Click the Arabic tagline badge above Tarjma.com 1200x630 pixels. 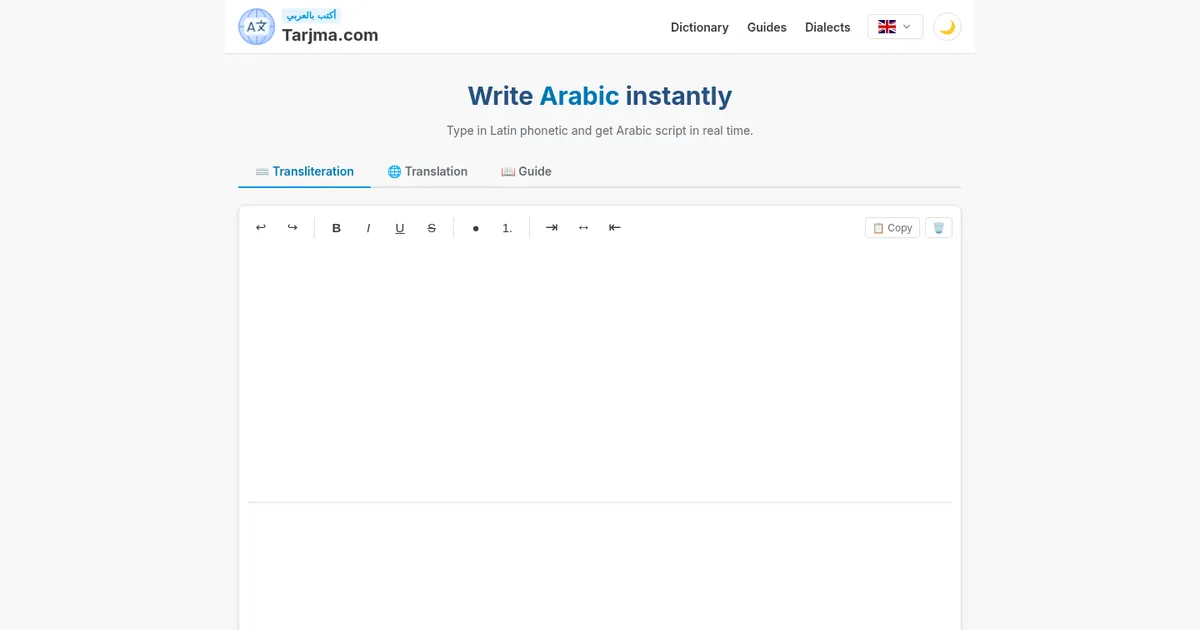pos(311,15)
